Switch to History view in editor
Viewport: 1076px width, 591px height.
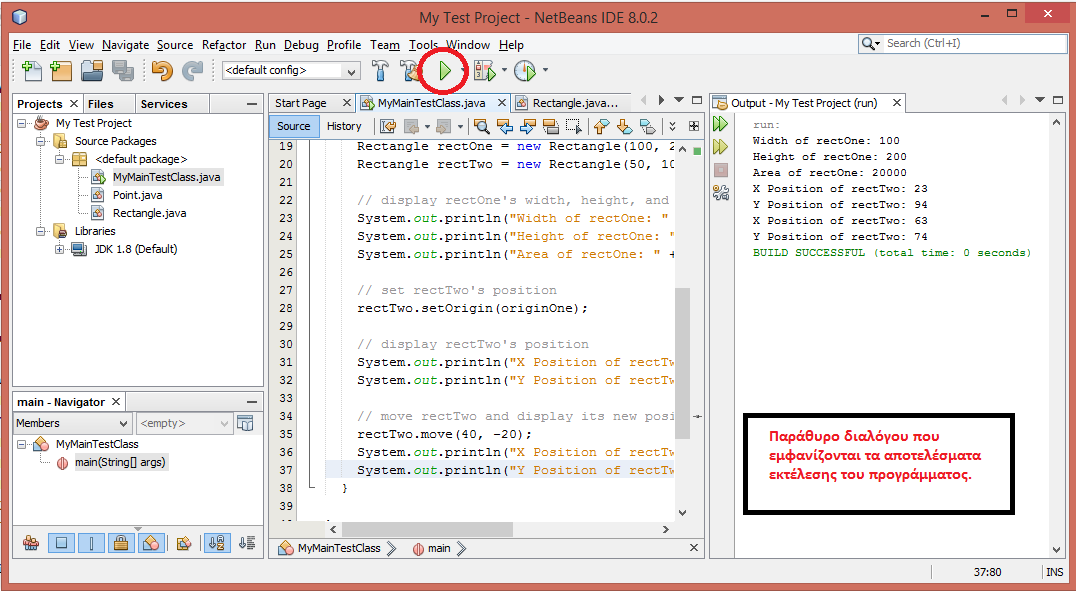tap(344, 126)
